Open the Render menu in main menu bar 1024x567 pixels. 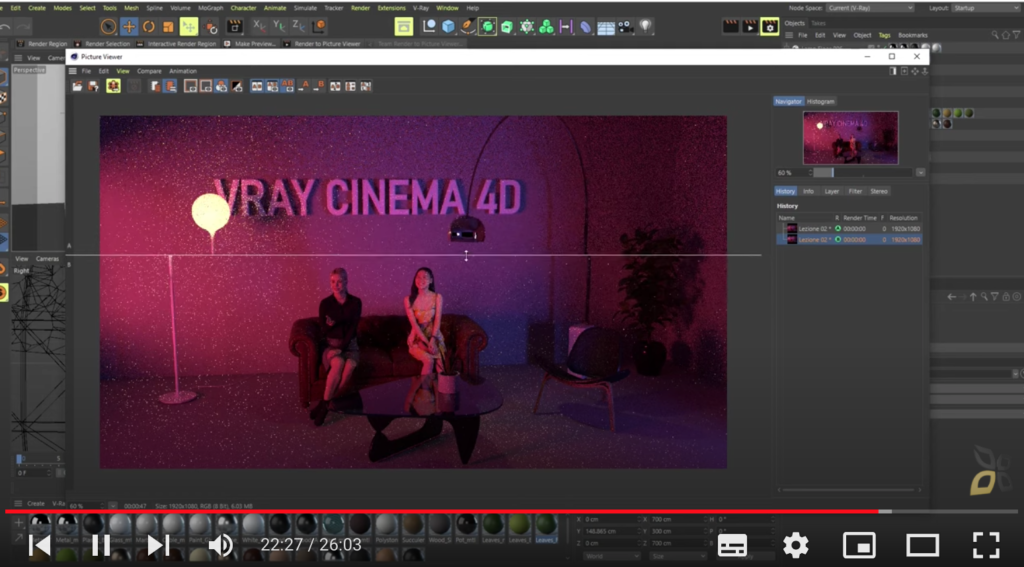pyautogui.click(x=360, y=8)
